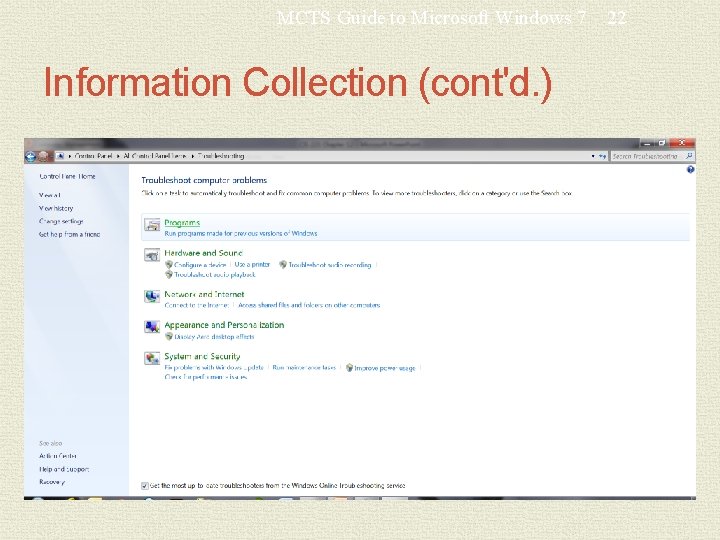This screenshot has height=540, width=720.
Task: Click View all in the sidebar
Action: (x=50, y=195)
